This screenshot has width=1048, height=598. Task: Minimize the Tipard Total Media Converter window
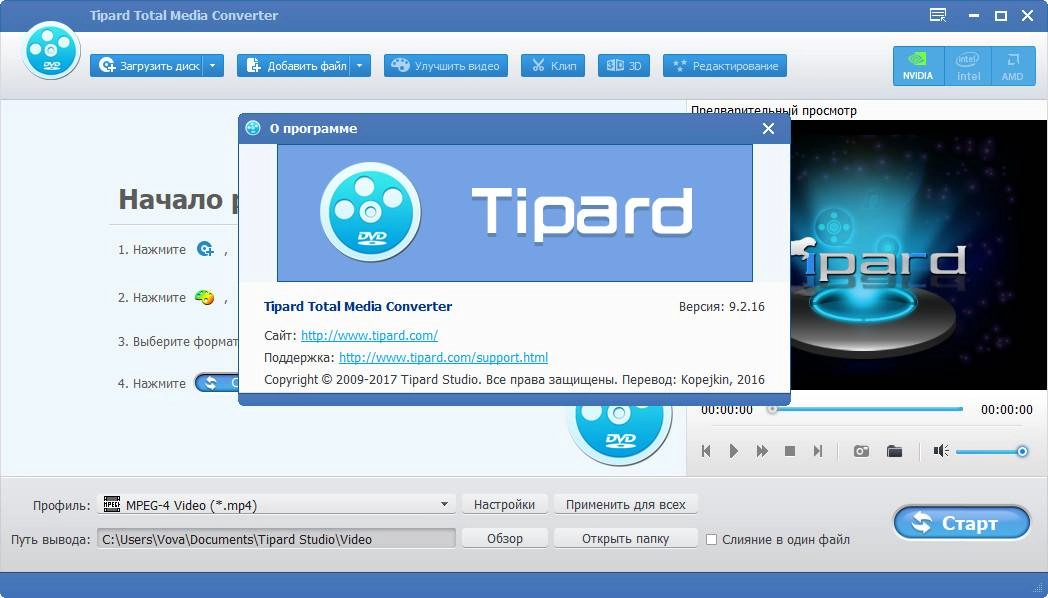coord(974,16)
